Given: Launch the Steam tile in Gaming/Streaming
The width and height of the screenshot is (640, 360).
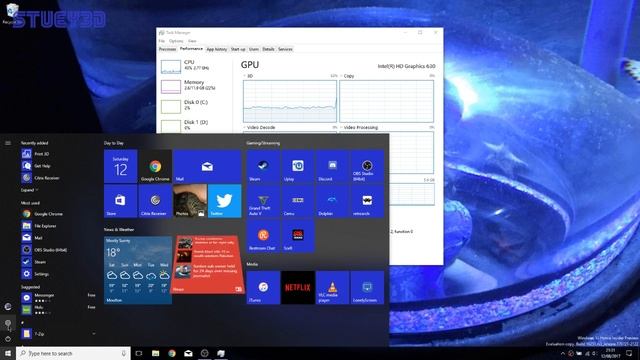Looking at the screenshot, I should pyautogui.click(x=263, y=166).
